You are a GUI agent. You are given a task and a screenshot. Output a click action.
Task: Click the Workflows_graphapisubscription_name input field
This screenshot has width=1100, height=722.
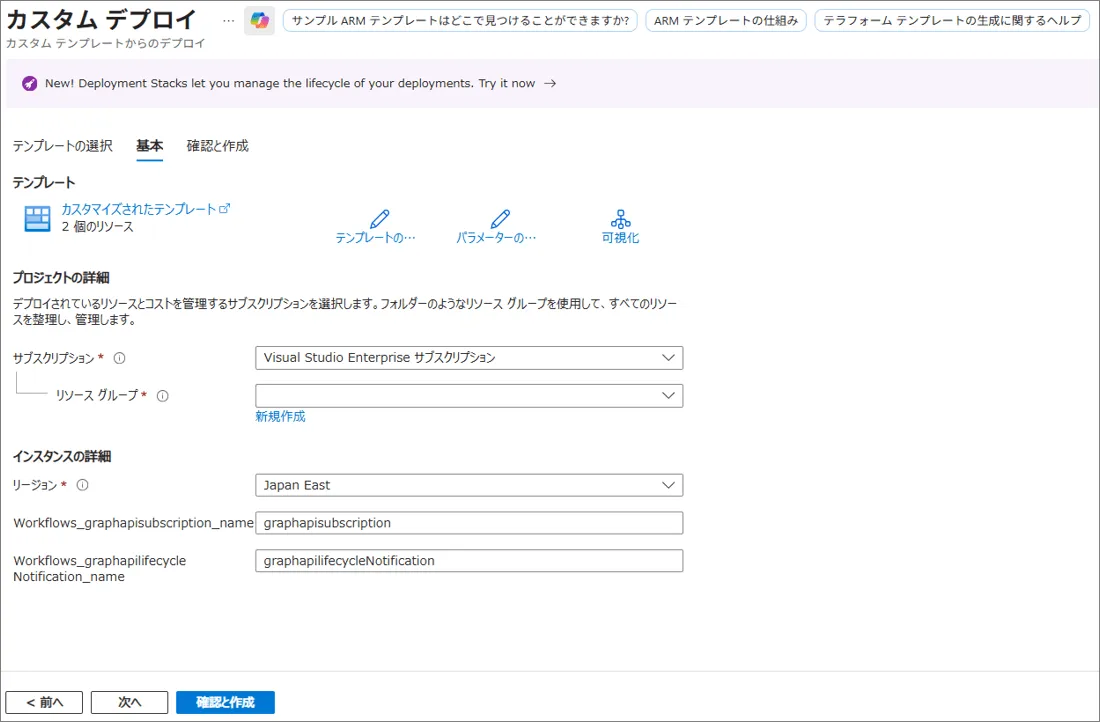(469, 523)
